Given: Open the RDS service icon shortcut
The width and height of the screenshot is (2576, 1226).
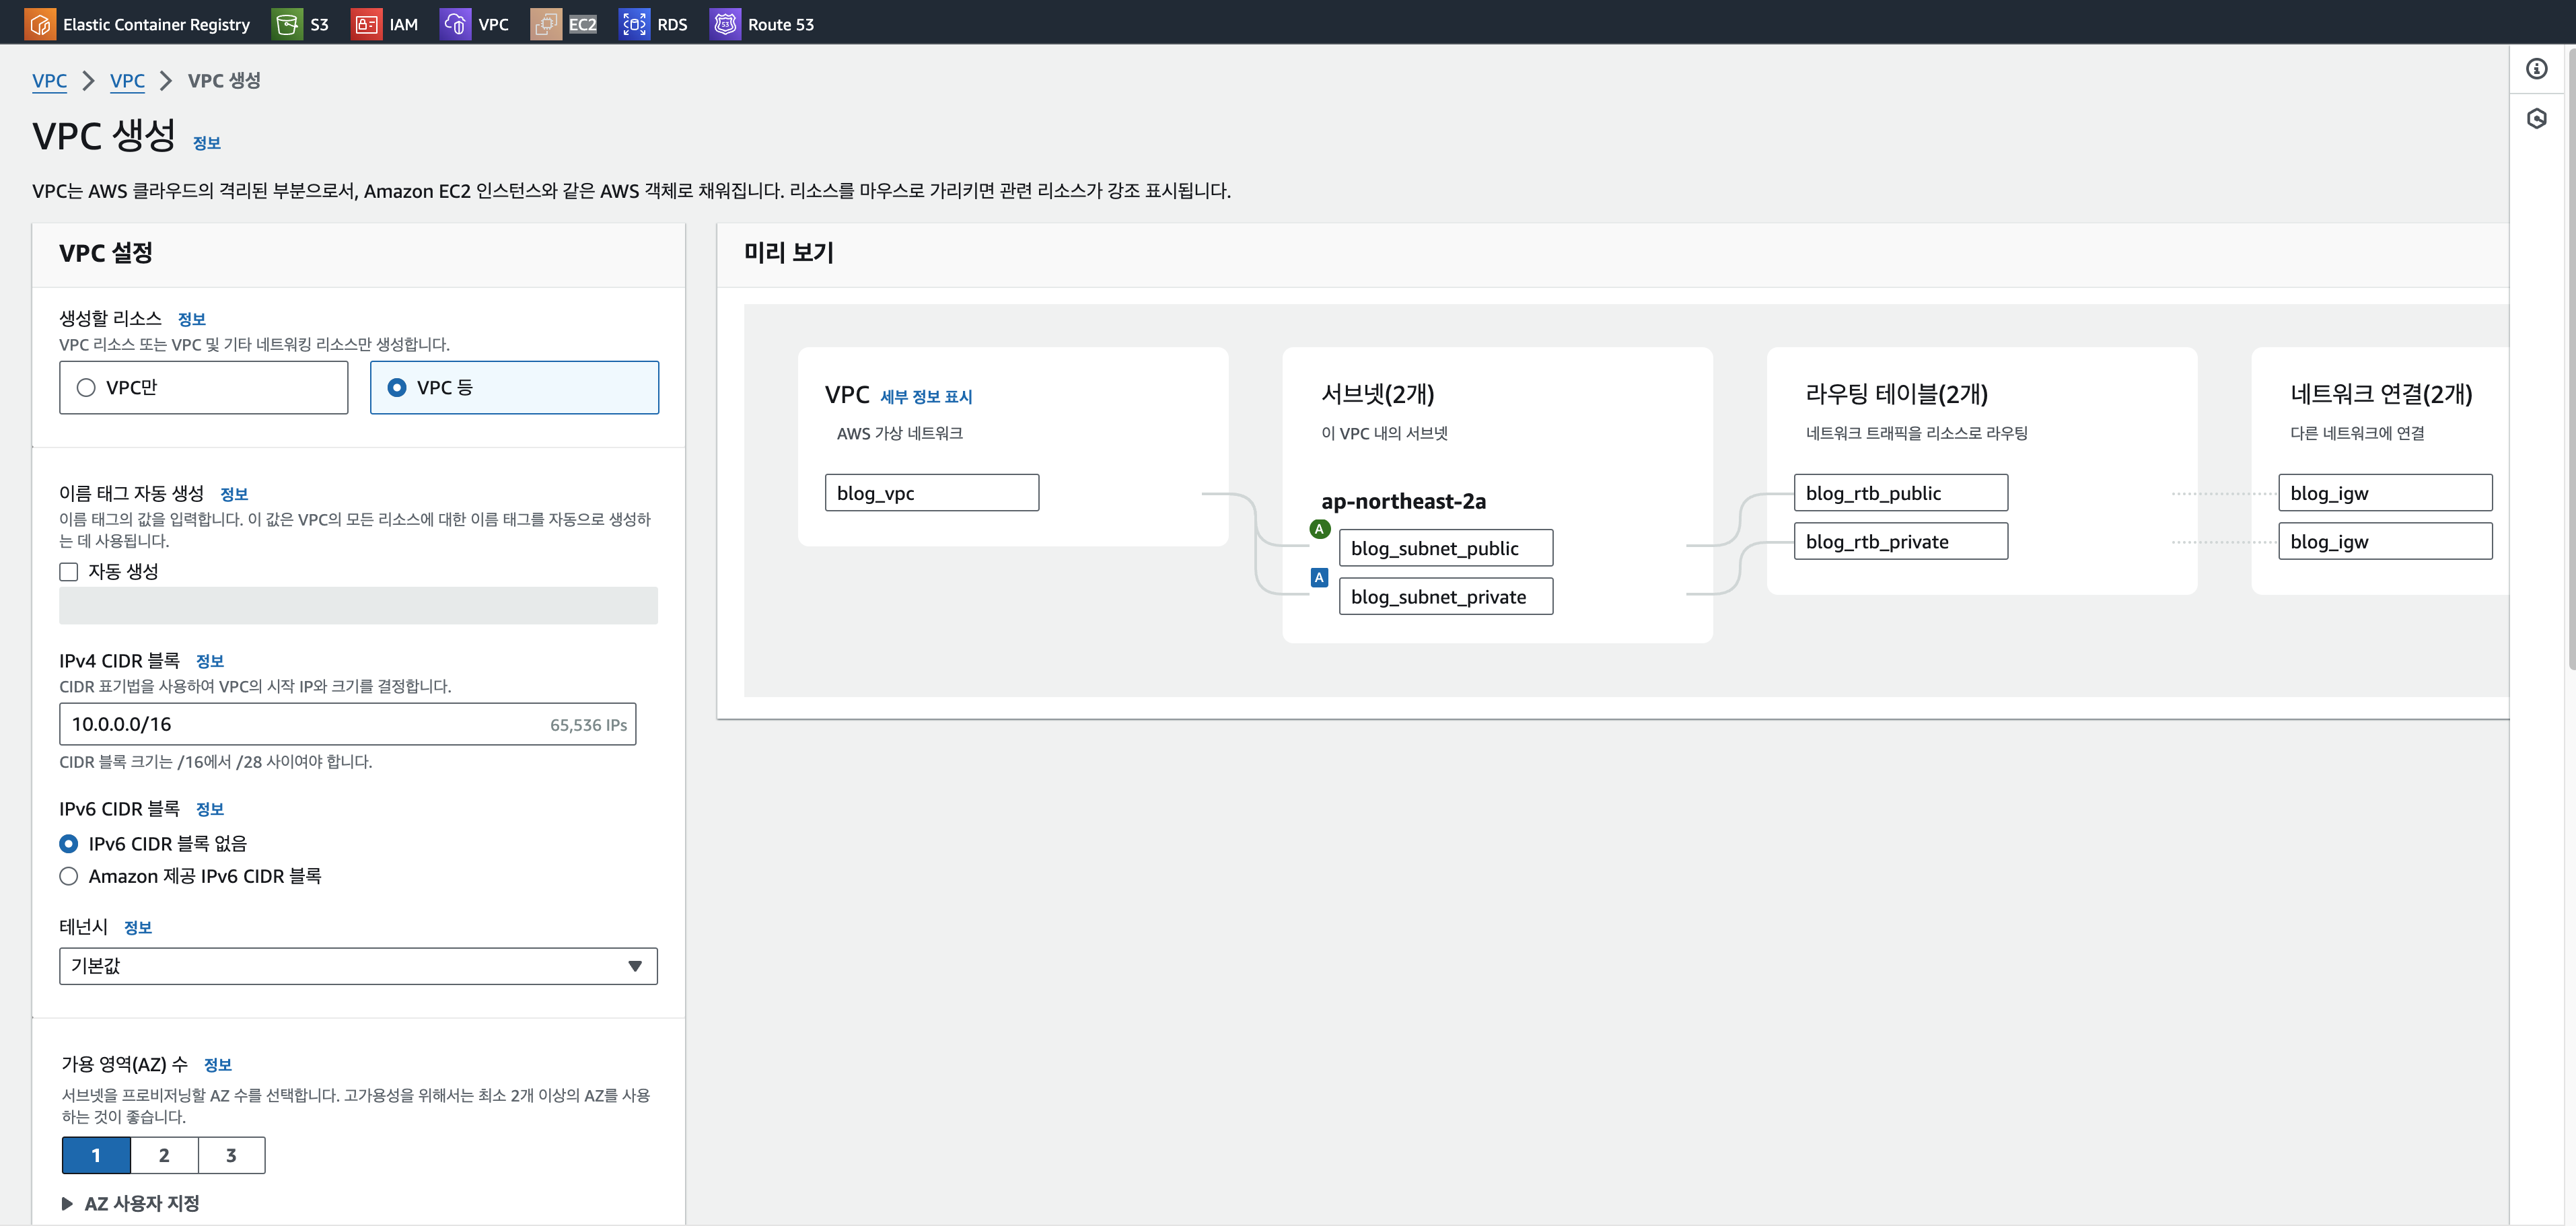Looking at the screenshot, I should (x=634, y=24).
